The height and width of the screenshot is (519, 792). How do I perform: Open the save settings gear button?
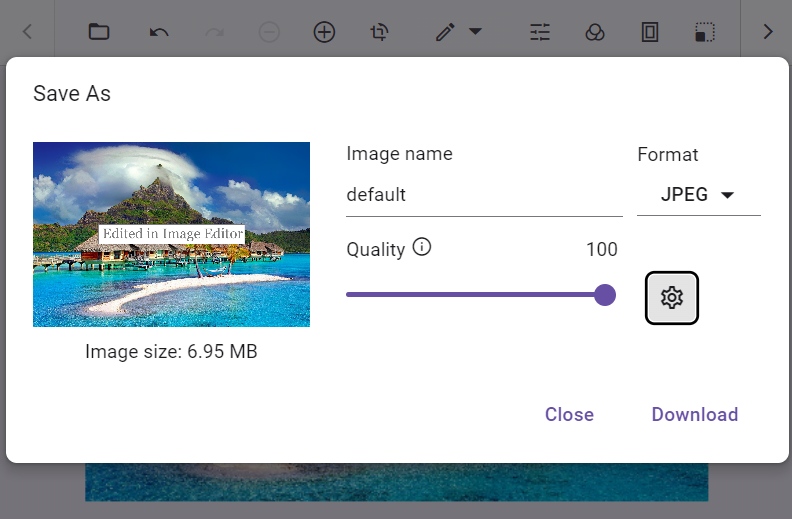(x=672, y=298)
